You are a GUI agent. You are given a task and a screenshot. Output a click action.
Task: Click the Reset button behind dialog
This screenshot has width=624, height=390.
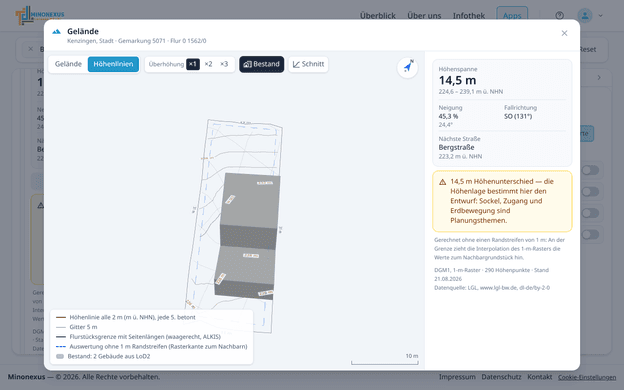(x=588, y=49)
